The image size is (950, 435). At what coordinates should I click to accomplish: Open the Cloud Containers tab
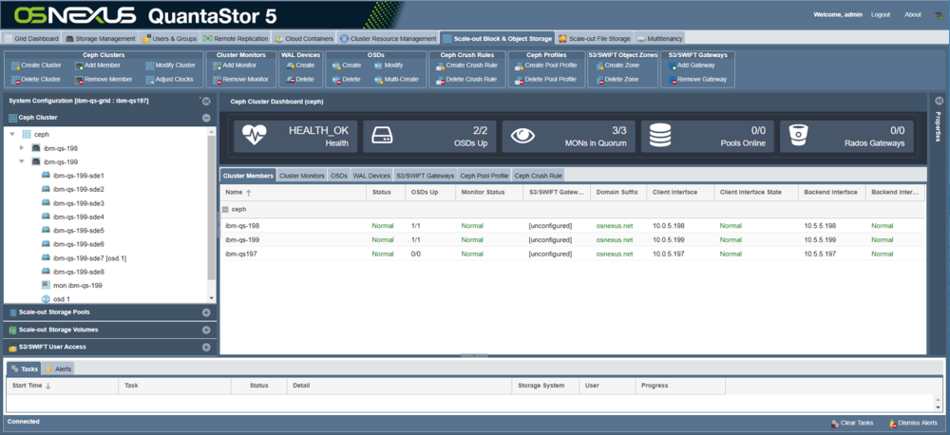304,38
